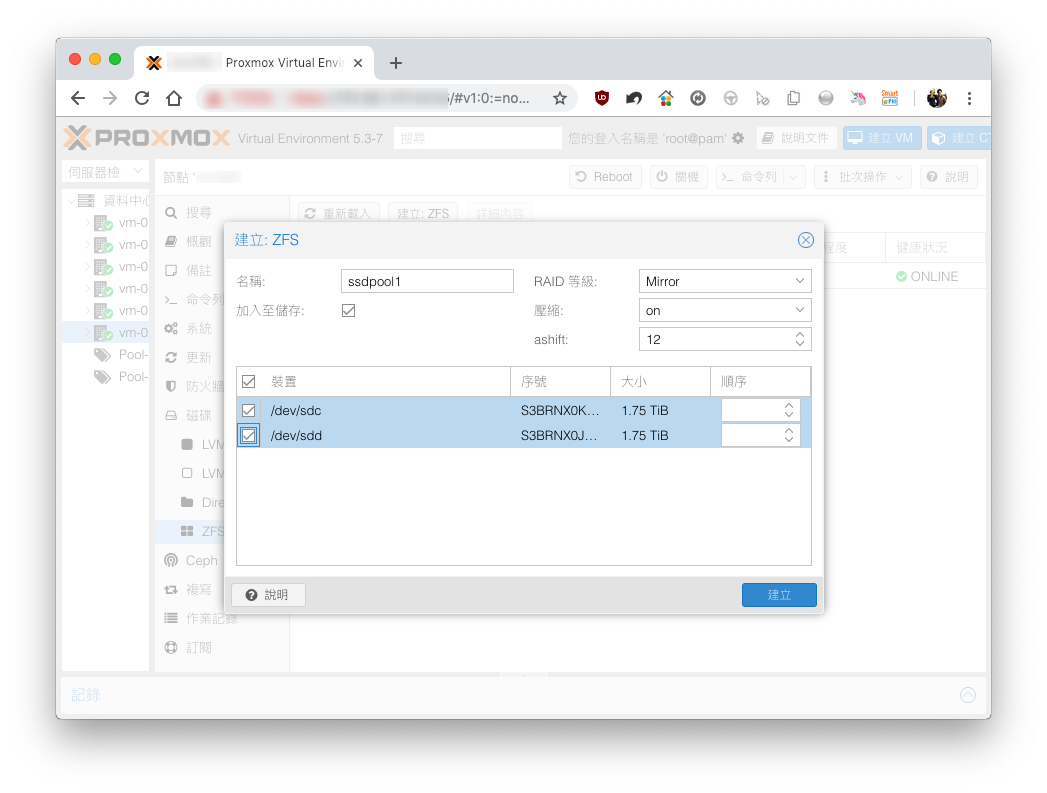Click the gear icon next to root@pam
The image size is (1047, 793).
coord(738,138)
